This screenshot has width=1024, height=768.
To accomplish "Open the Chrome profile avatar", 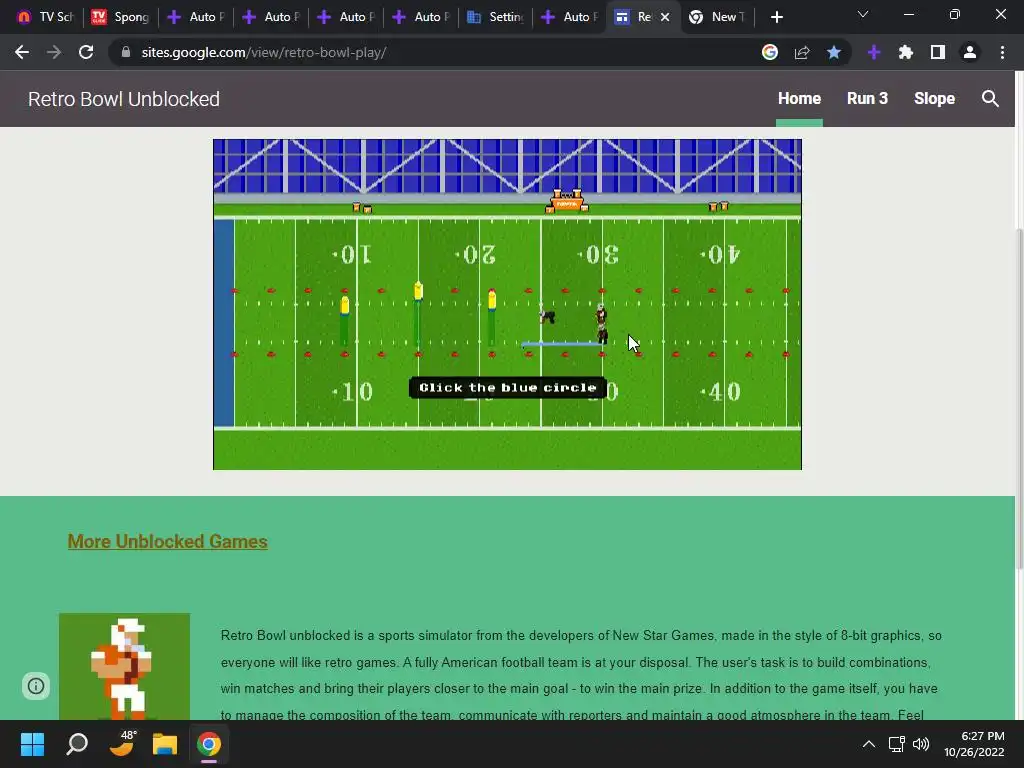I will pos(970,52).
